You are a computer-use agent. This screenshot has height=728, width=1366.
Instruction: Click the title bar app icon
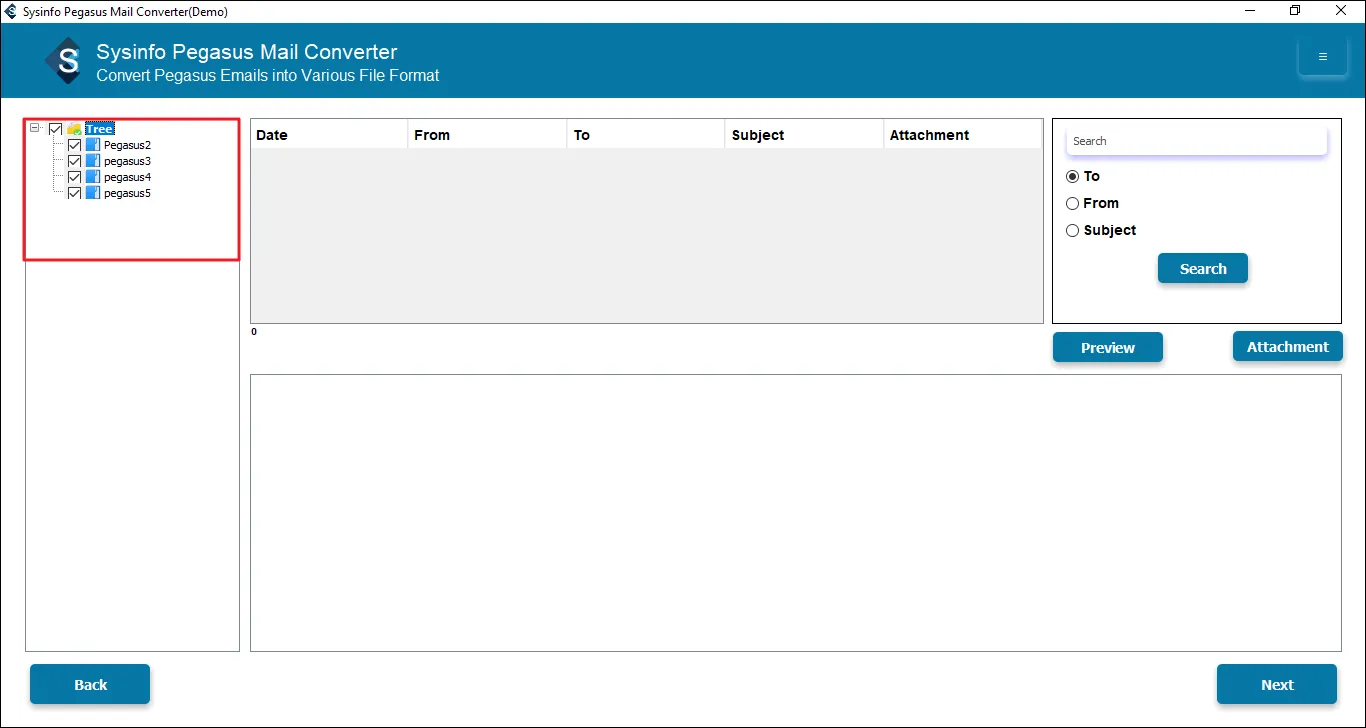click(x=11, y=11)
